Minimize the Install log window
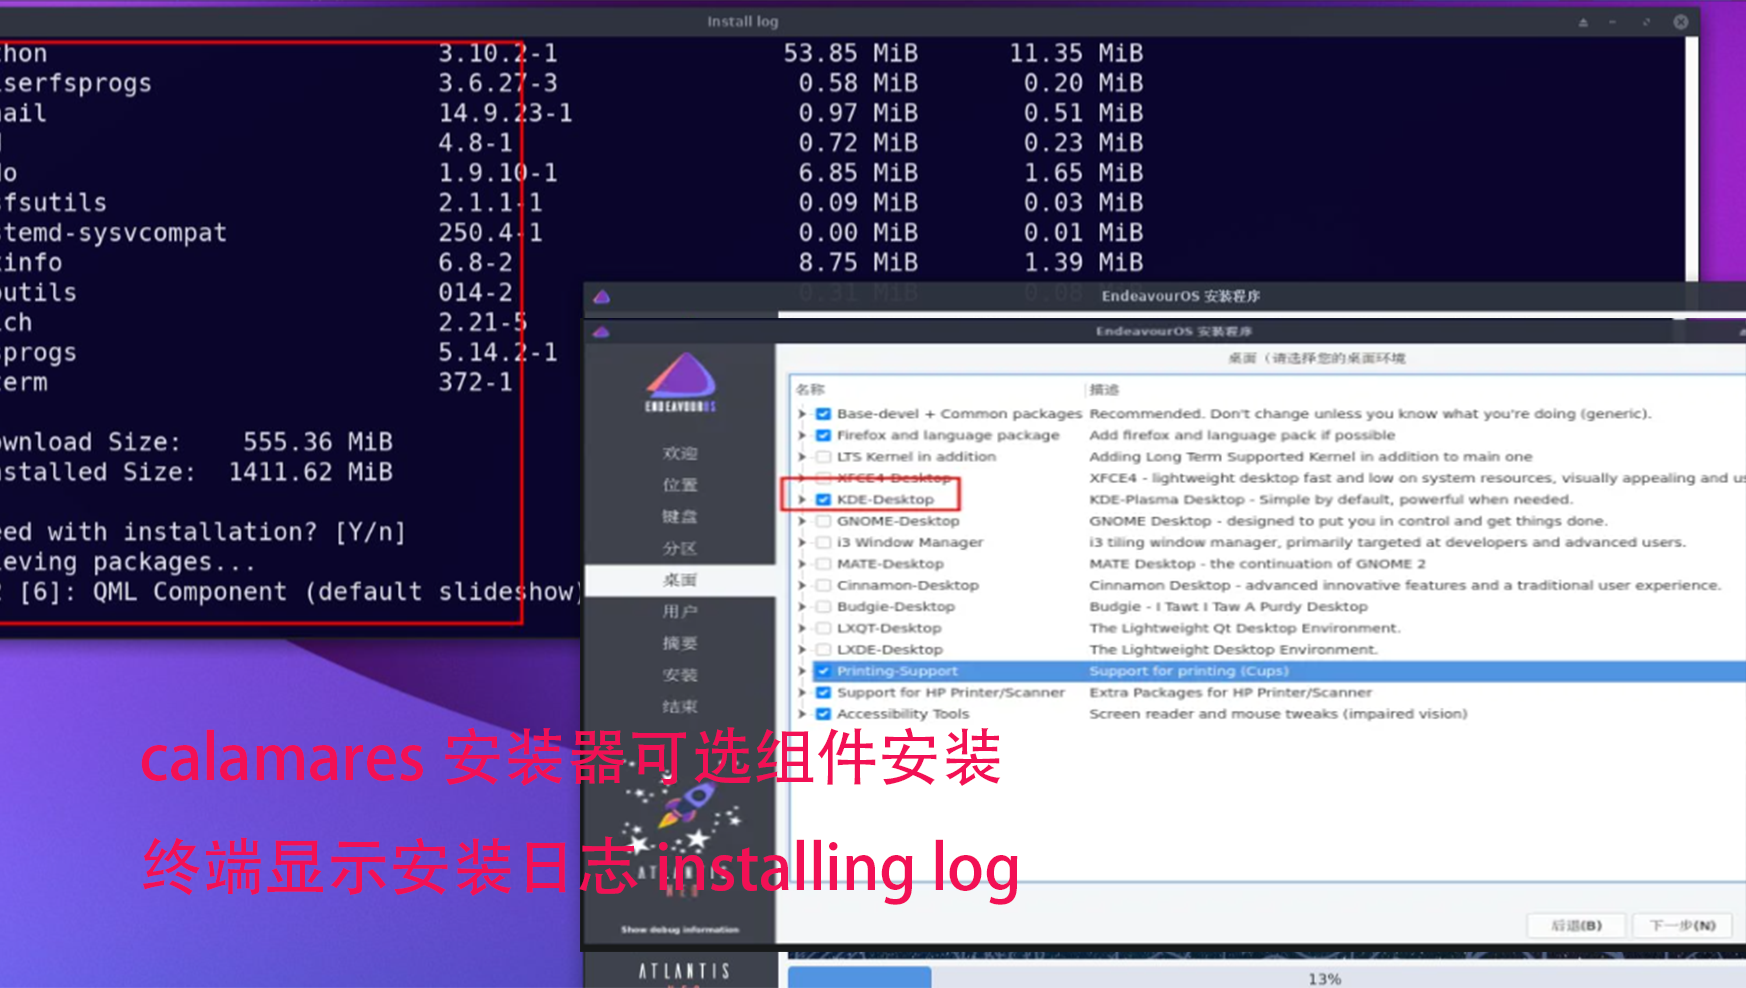Screen dimensions: 1746x988 click(1613, 21)
